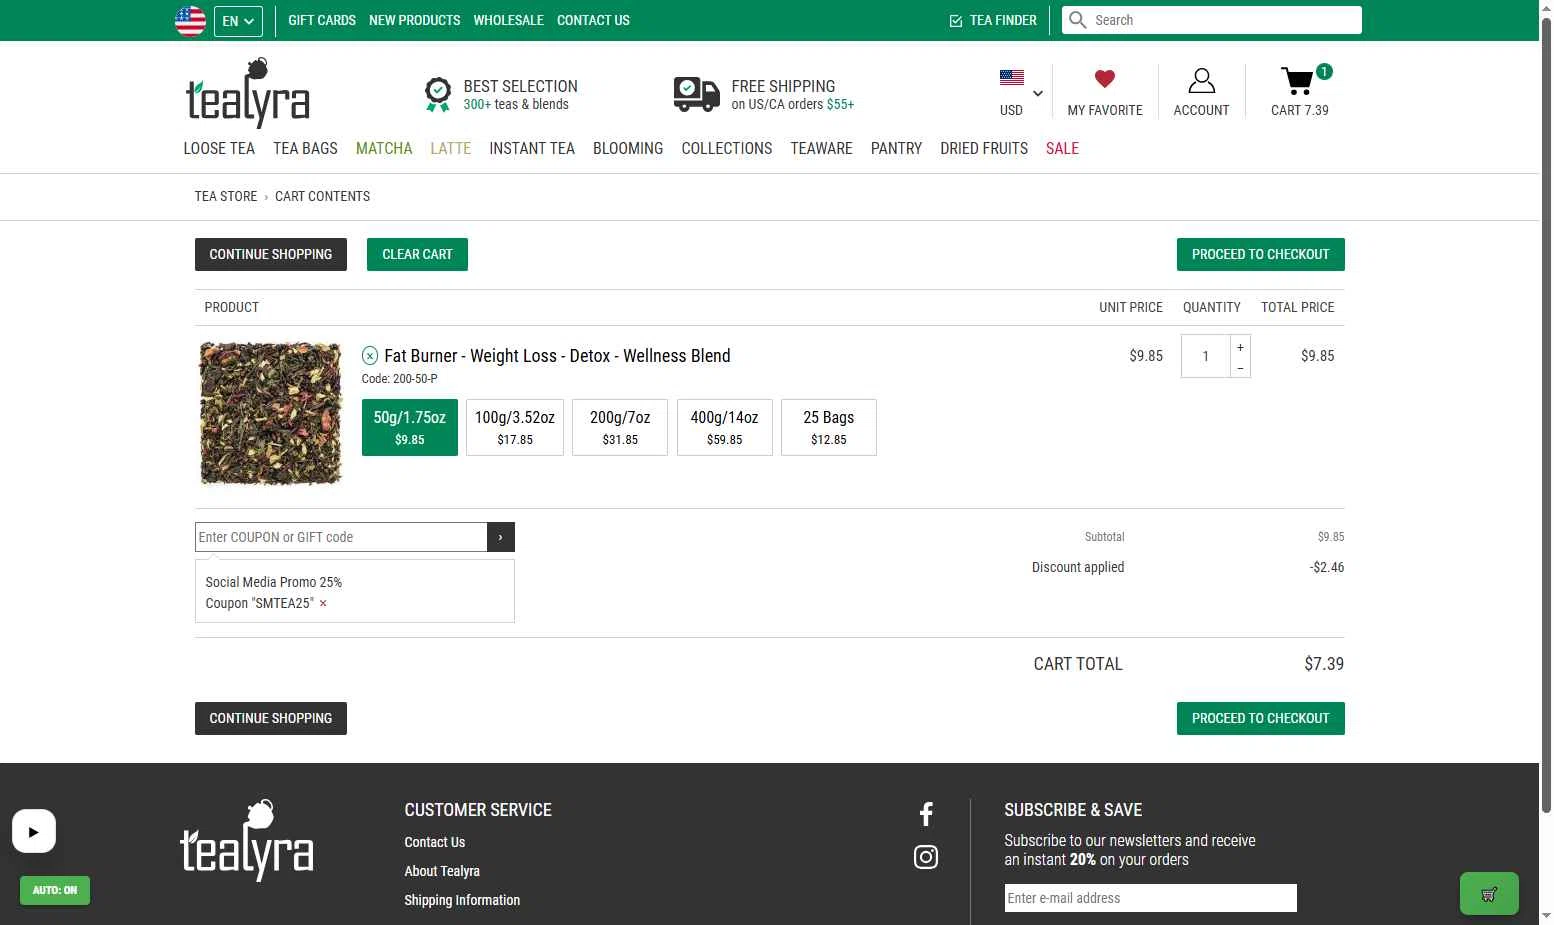Click the US flag language icon

point(190,21)
